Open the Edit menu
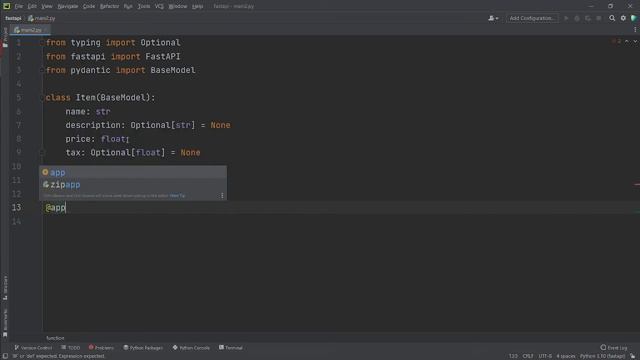The image size is (640, 360). [x=32, y=6]
